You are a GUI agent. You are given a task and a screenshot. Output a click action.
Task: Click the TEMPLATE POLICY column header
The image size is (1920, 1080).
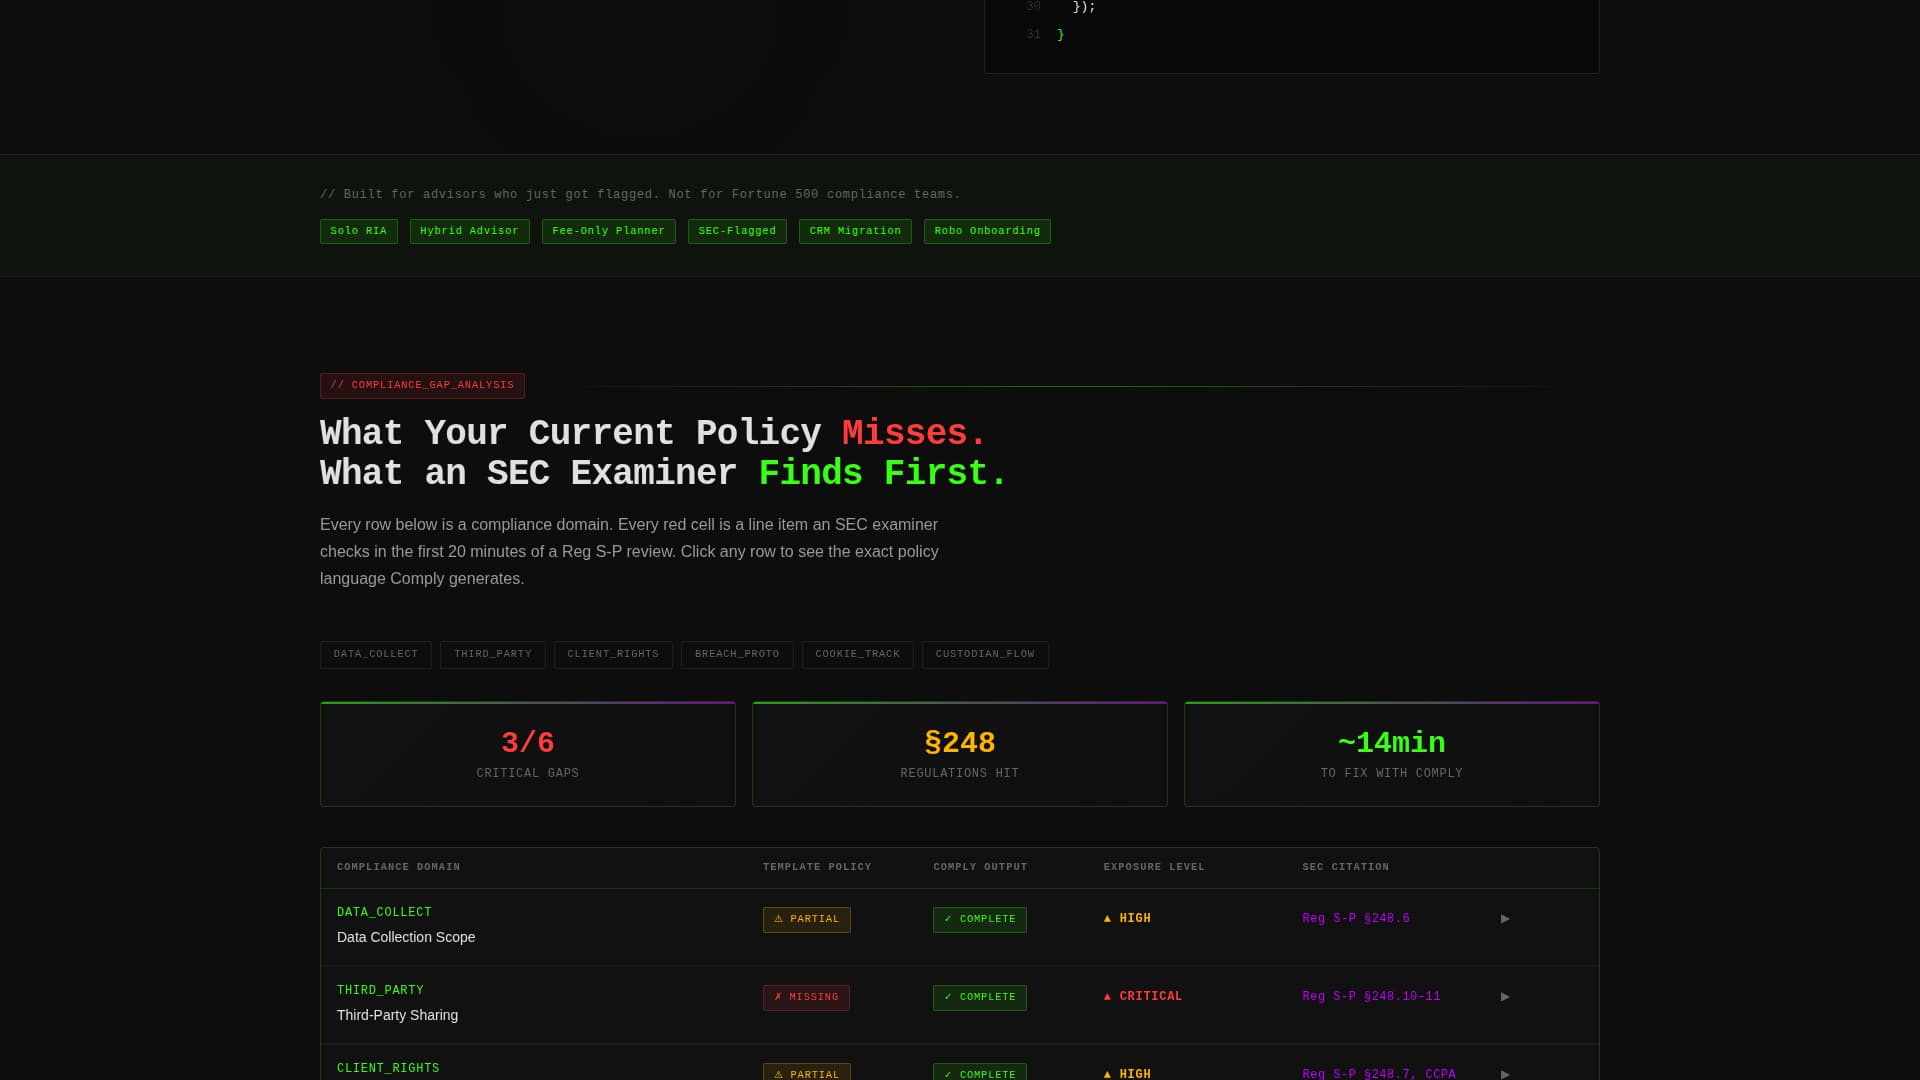[817, 868]
